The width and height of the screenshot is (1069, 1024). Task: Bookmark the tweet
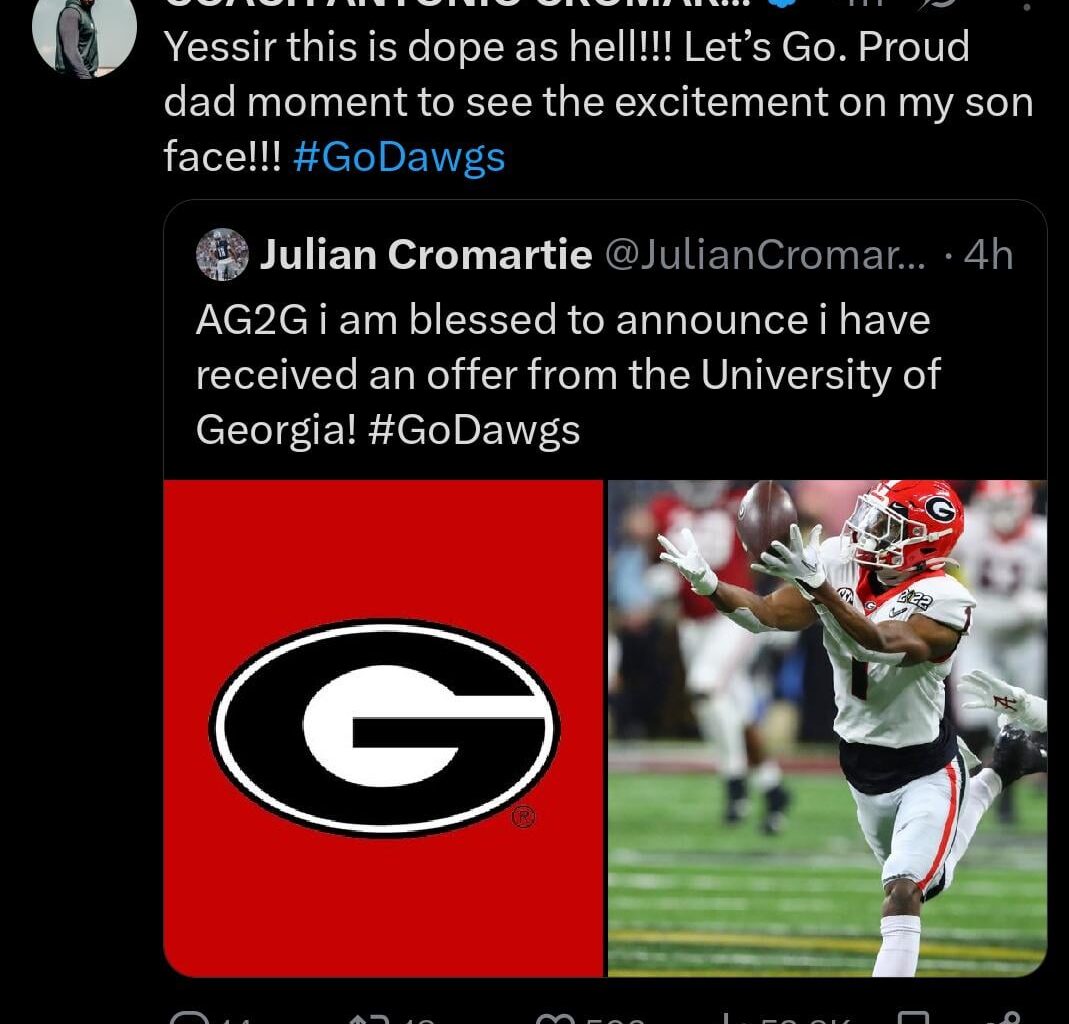click(x=913, y=1018)
